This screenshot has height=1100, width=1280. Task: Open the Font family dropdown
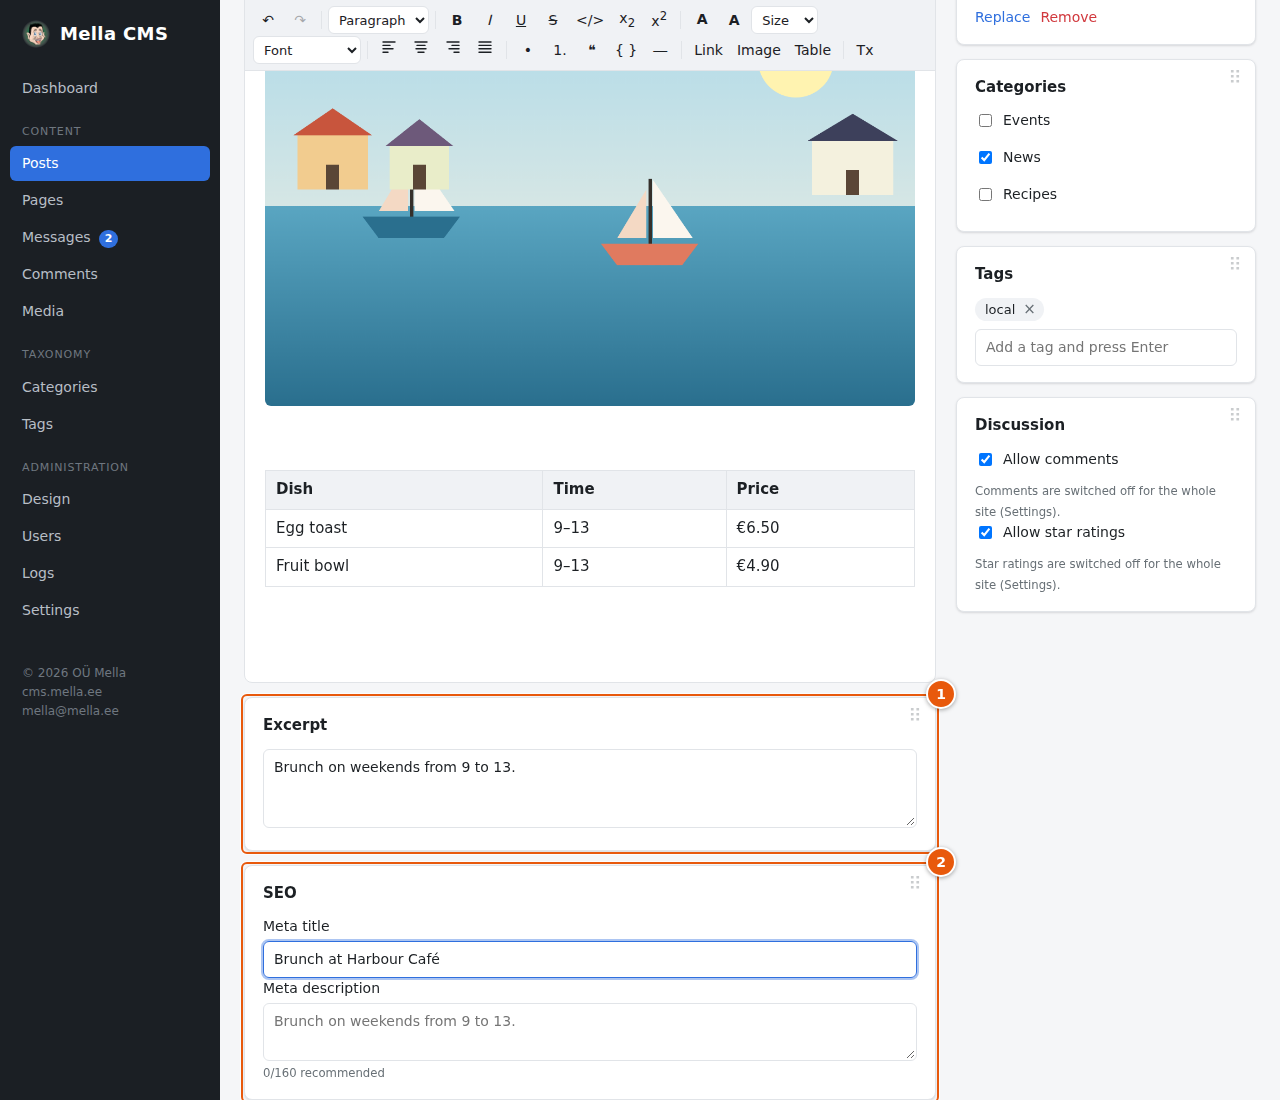pyautogui.click(x=307, y=50)
